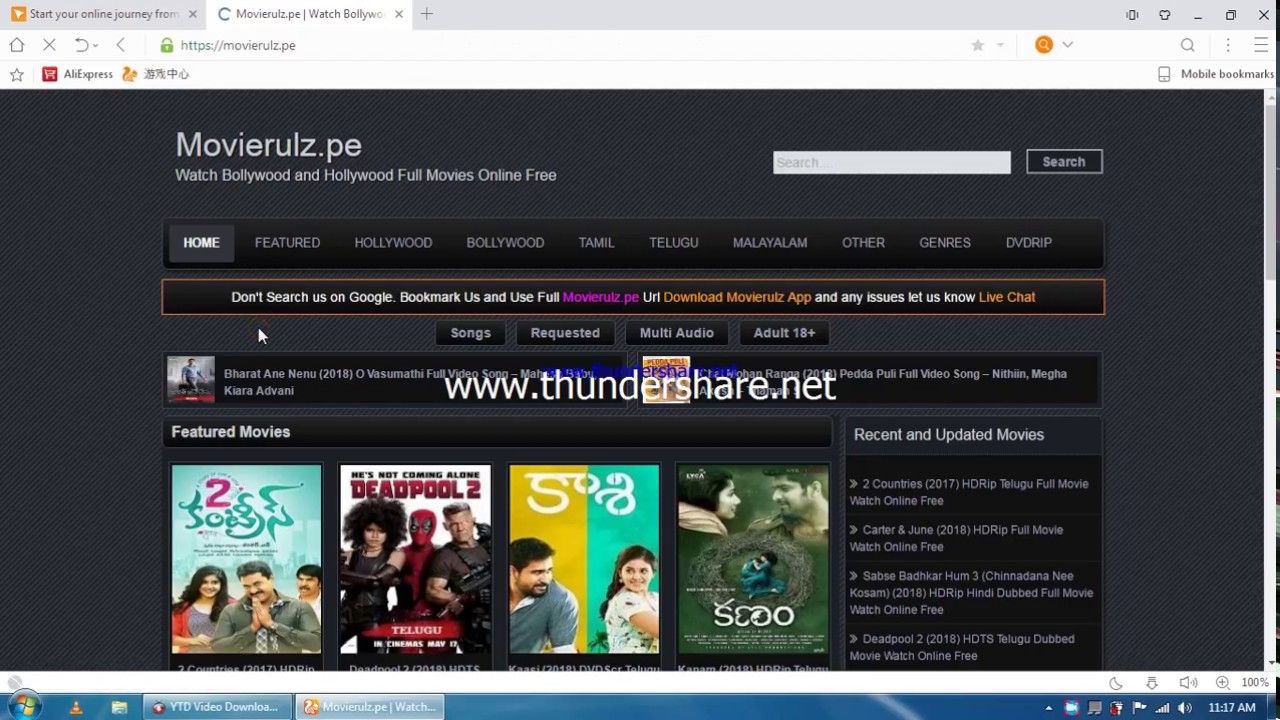Open new tab with plus button
The height and width of the screenshot is (720, 1280).
tap(427, 14)
